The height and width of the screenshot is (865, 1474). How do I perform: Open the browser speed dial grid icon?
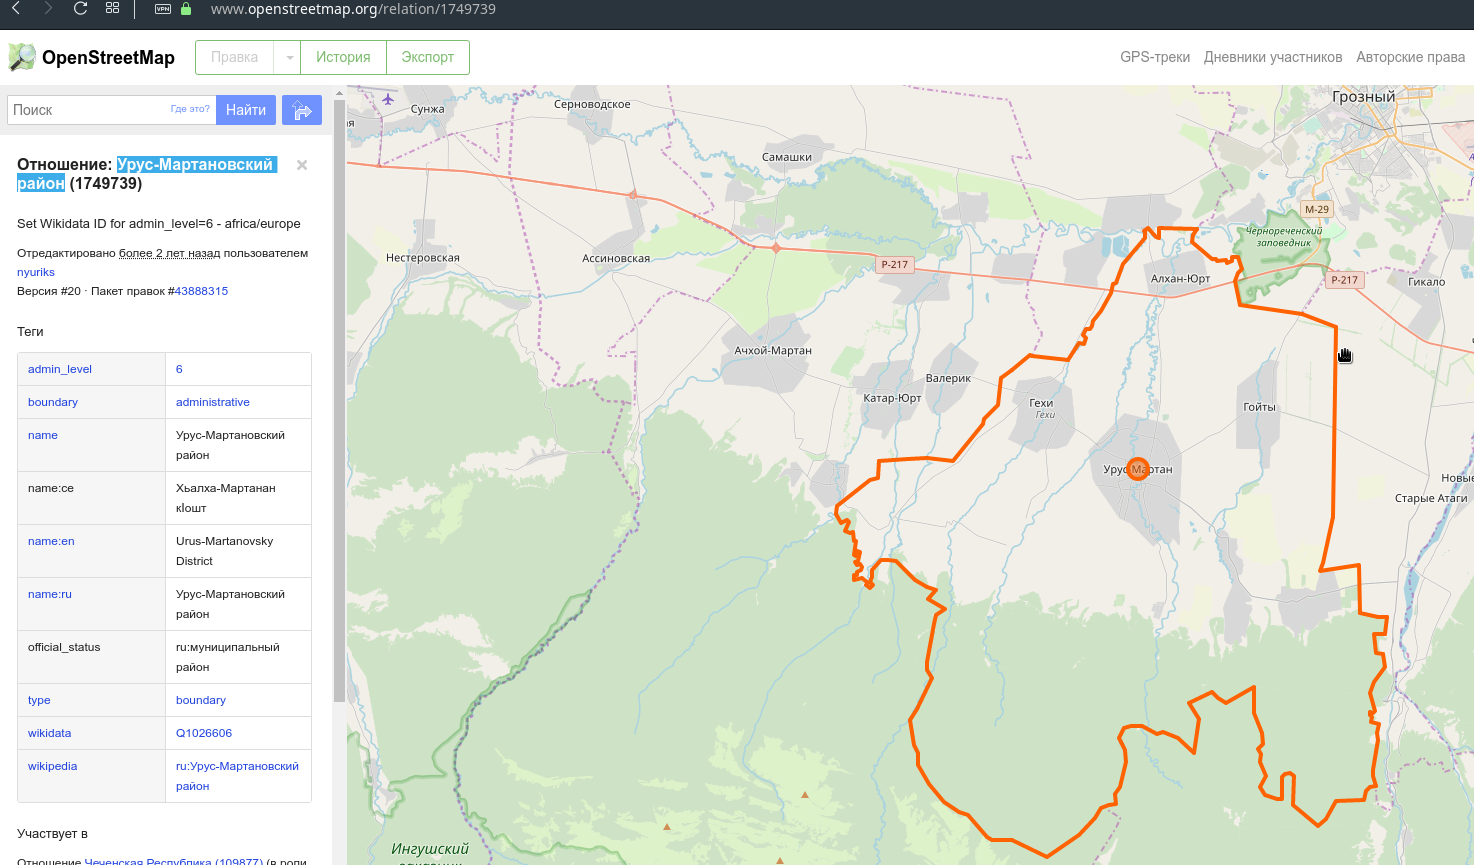click(112, 9)
